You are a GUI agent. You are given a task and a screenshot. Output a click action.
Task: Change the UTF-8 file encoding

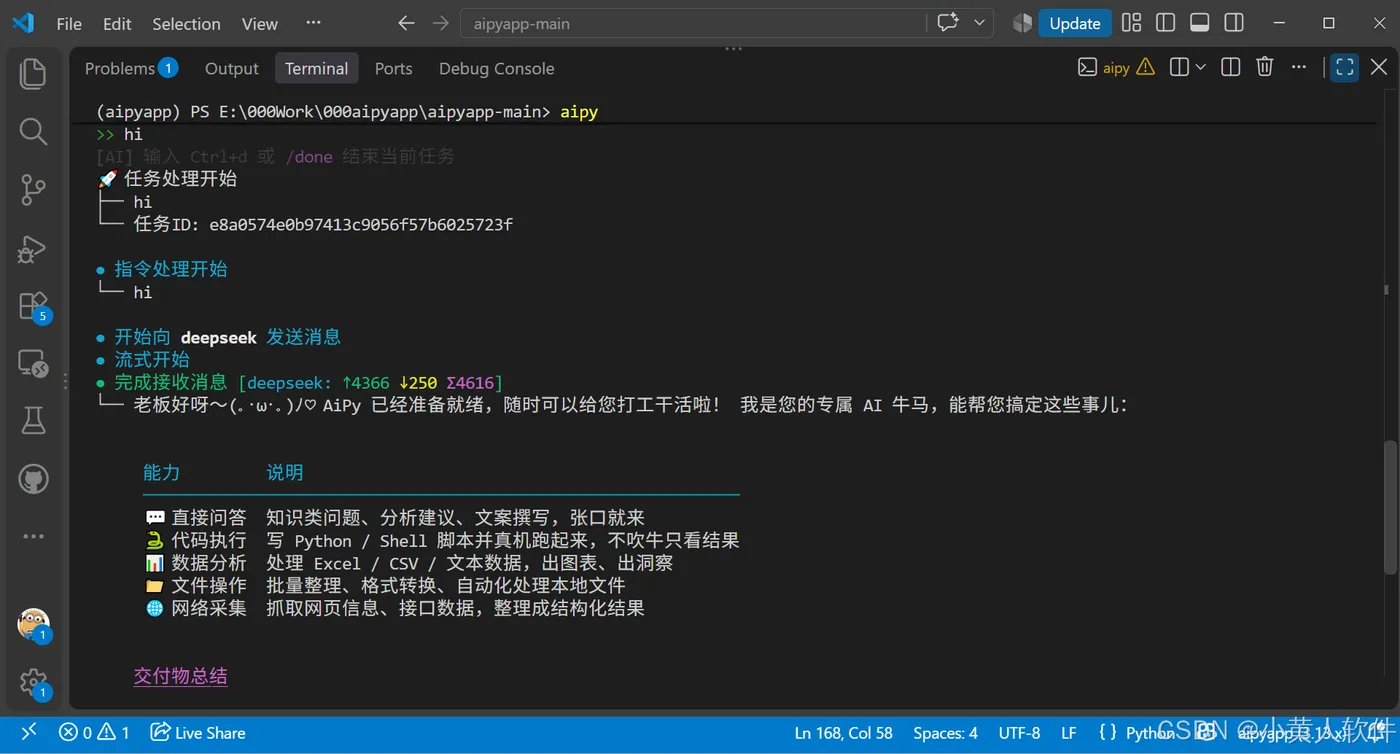[1019, 733]
